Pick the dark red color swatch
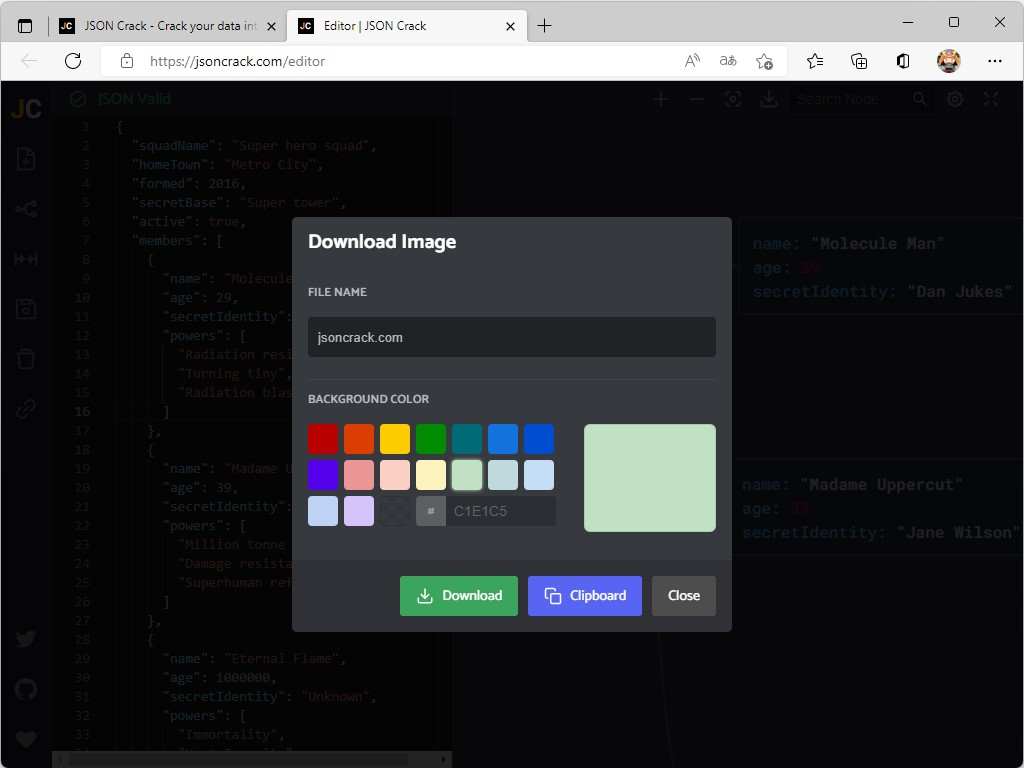Viewport: 1024px width, 768px height. (323, 439)
